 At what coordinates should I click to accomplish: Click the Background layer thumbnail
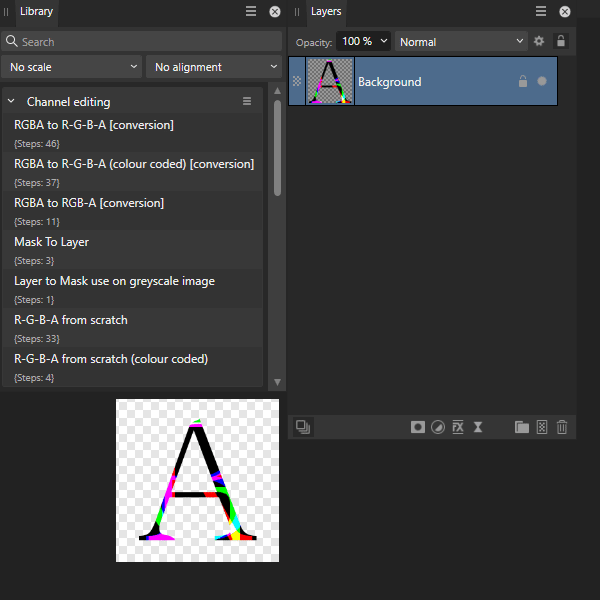(330, 81)
